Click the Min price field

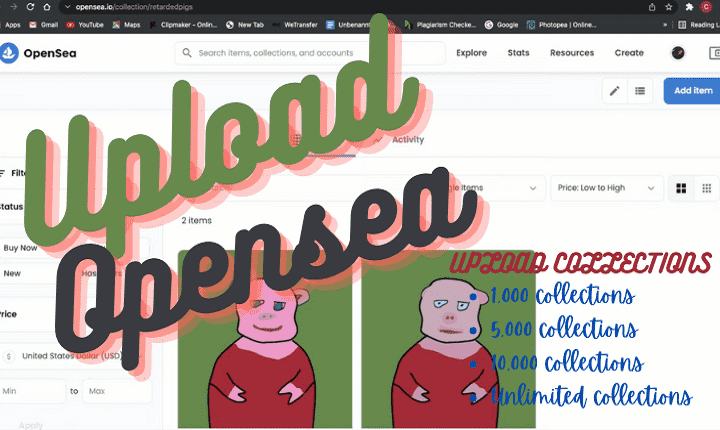click(32, 391)
